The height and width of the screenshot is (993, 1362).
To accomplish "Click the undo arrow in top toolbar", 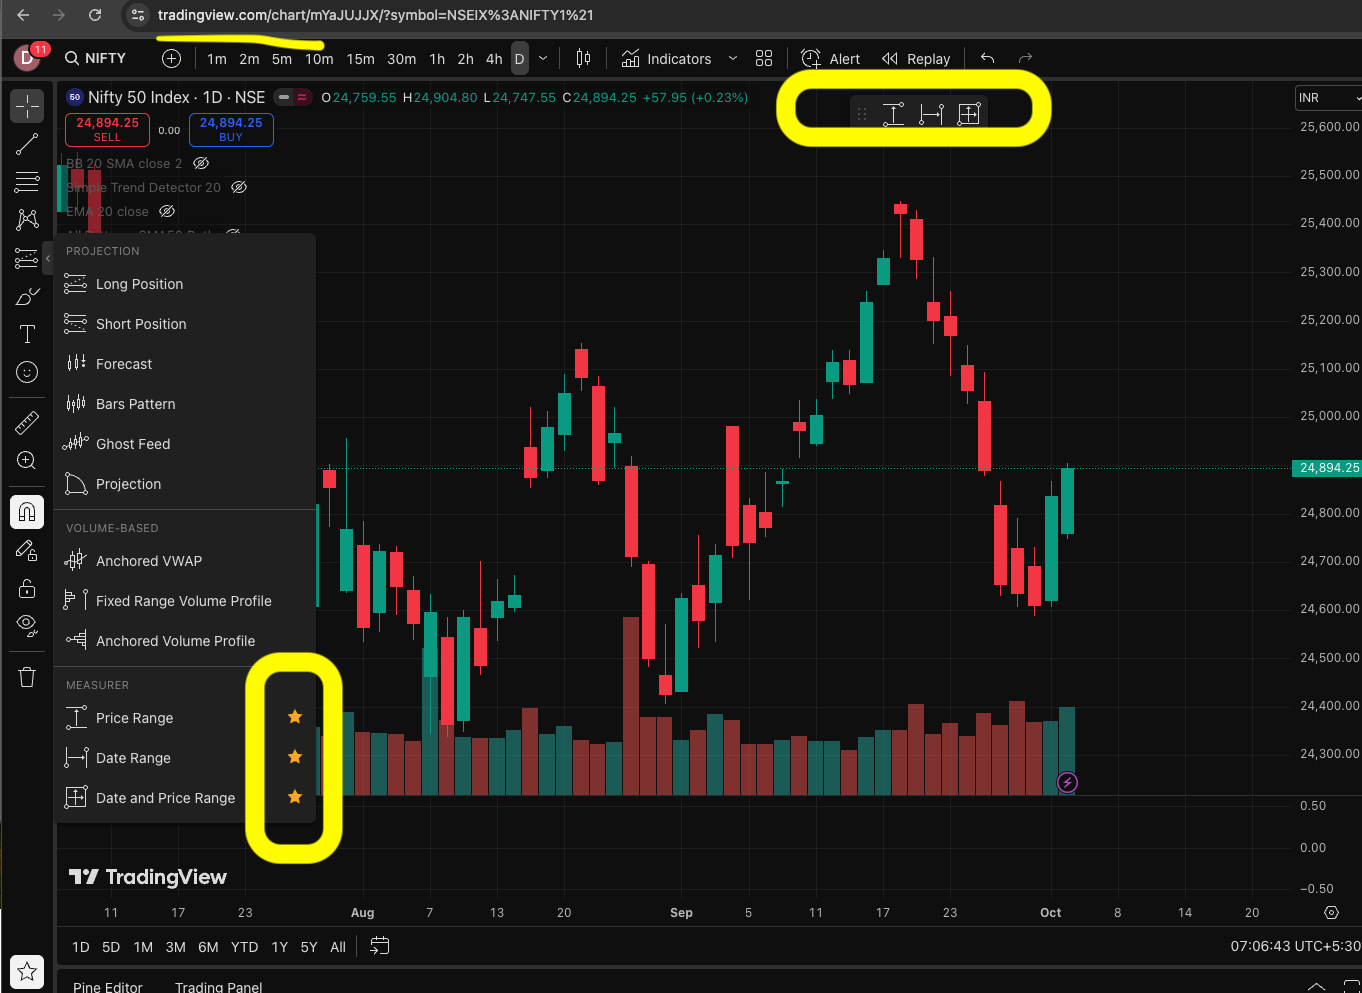I will pyautogui.click(x=988, y=59).
